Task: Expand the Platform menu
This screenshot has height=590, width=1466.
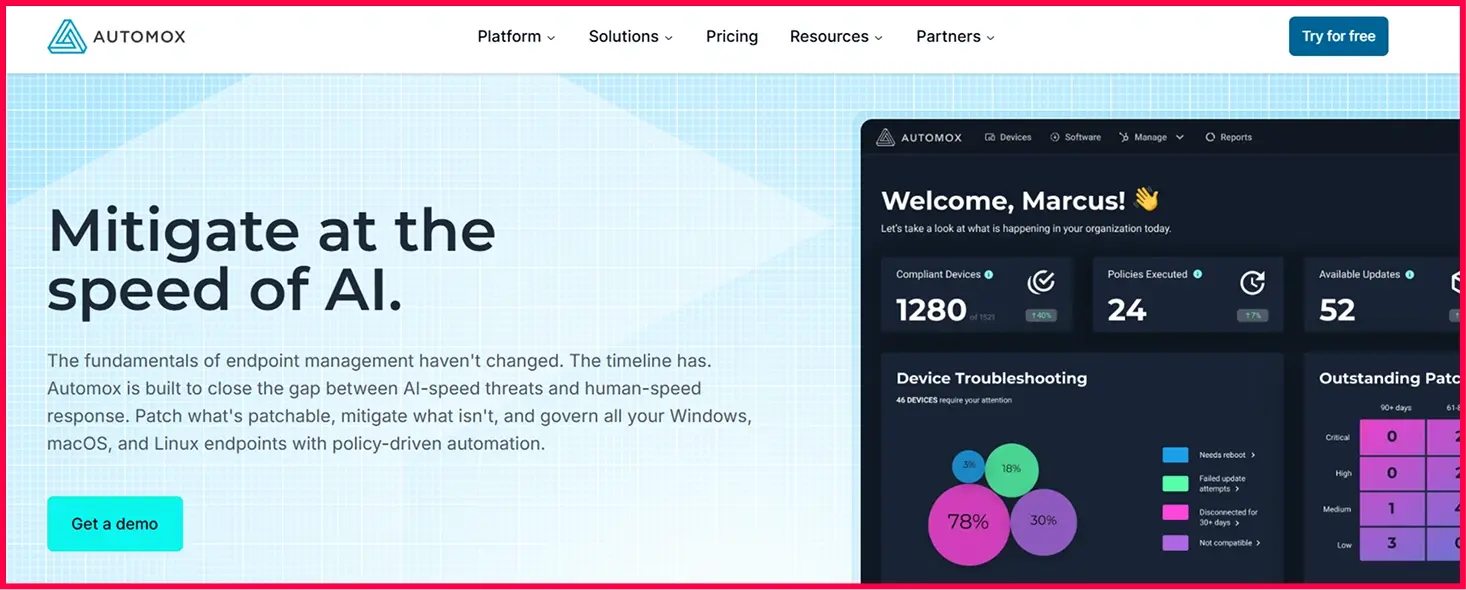Action: point(516,36)
